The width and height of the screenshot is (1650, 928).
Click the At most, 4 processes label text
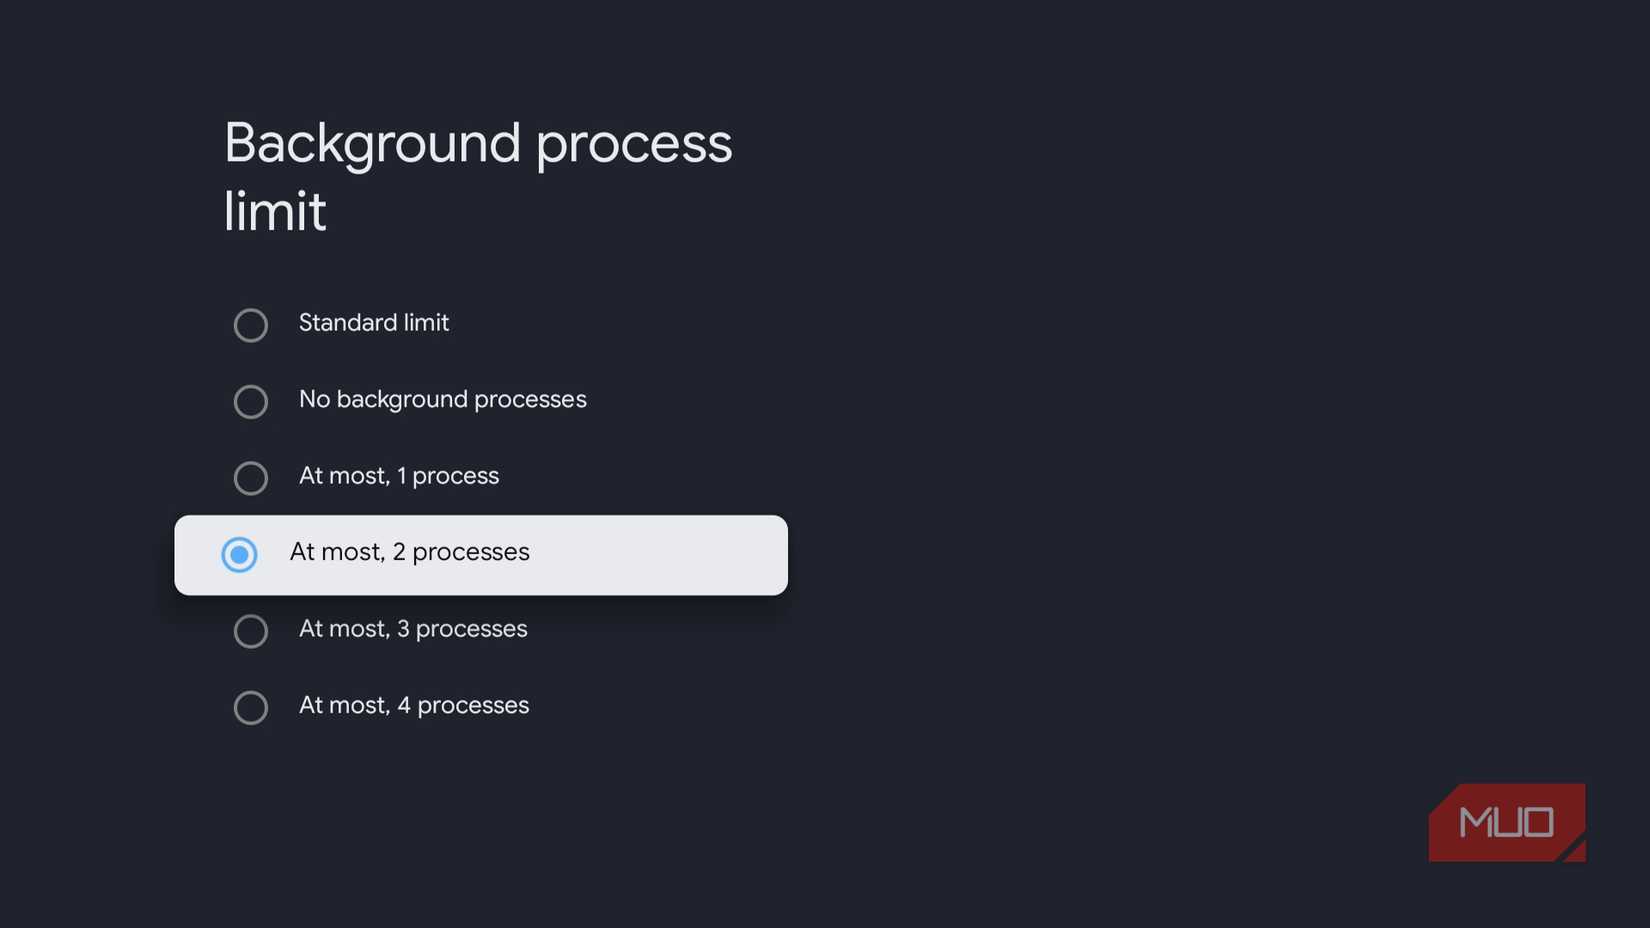tap(413, 704)
